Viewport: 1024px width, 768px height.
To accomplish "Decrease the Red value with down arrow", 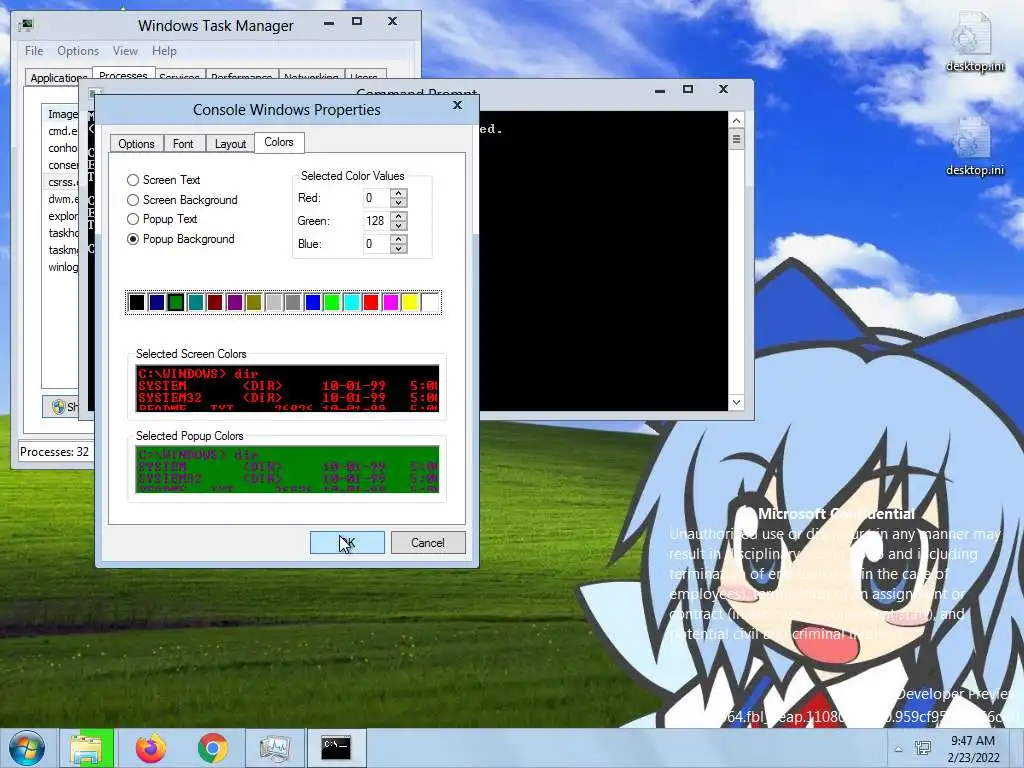I will coord(398,202).
